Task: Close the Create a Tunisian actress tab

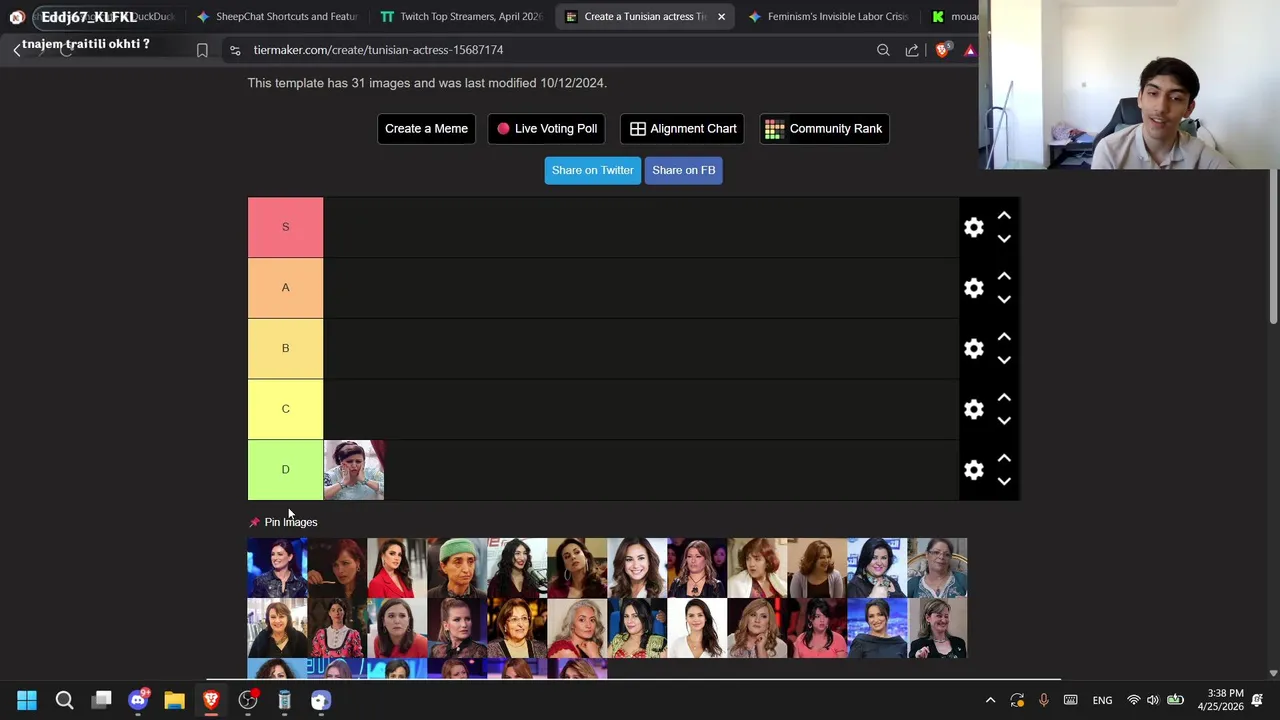Action: [x=721, y=17]
